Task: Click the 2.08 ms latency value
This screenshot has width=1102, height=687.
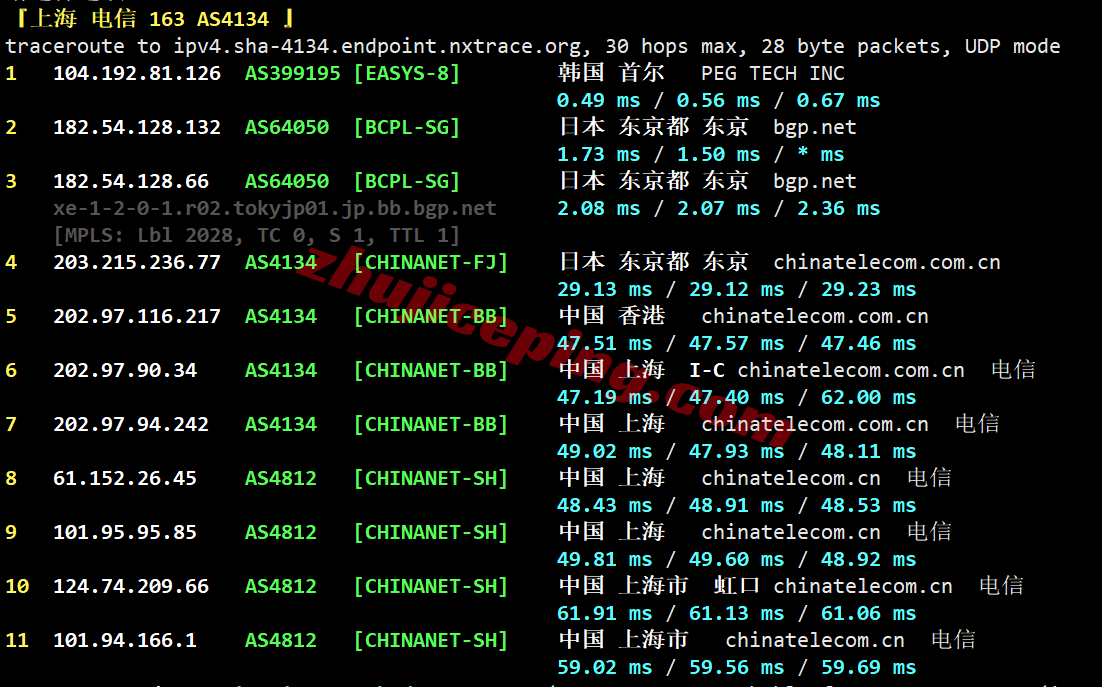Action: pos(598,209)
